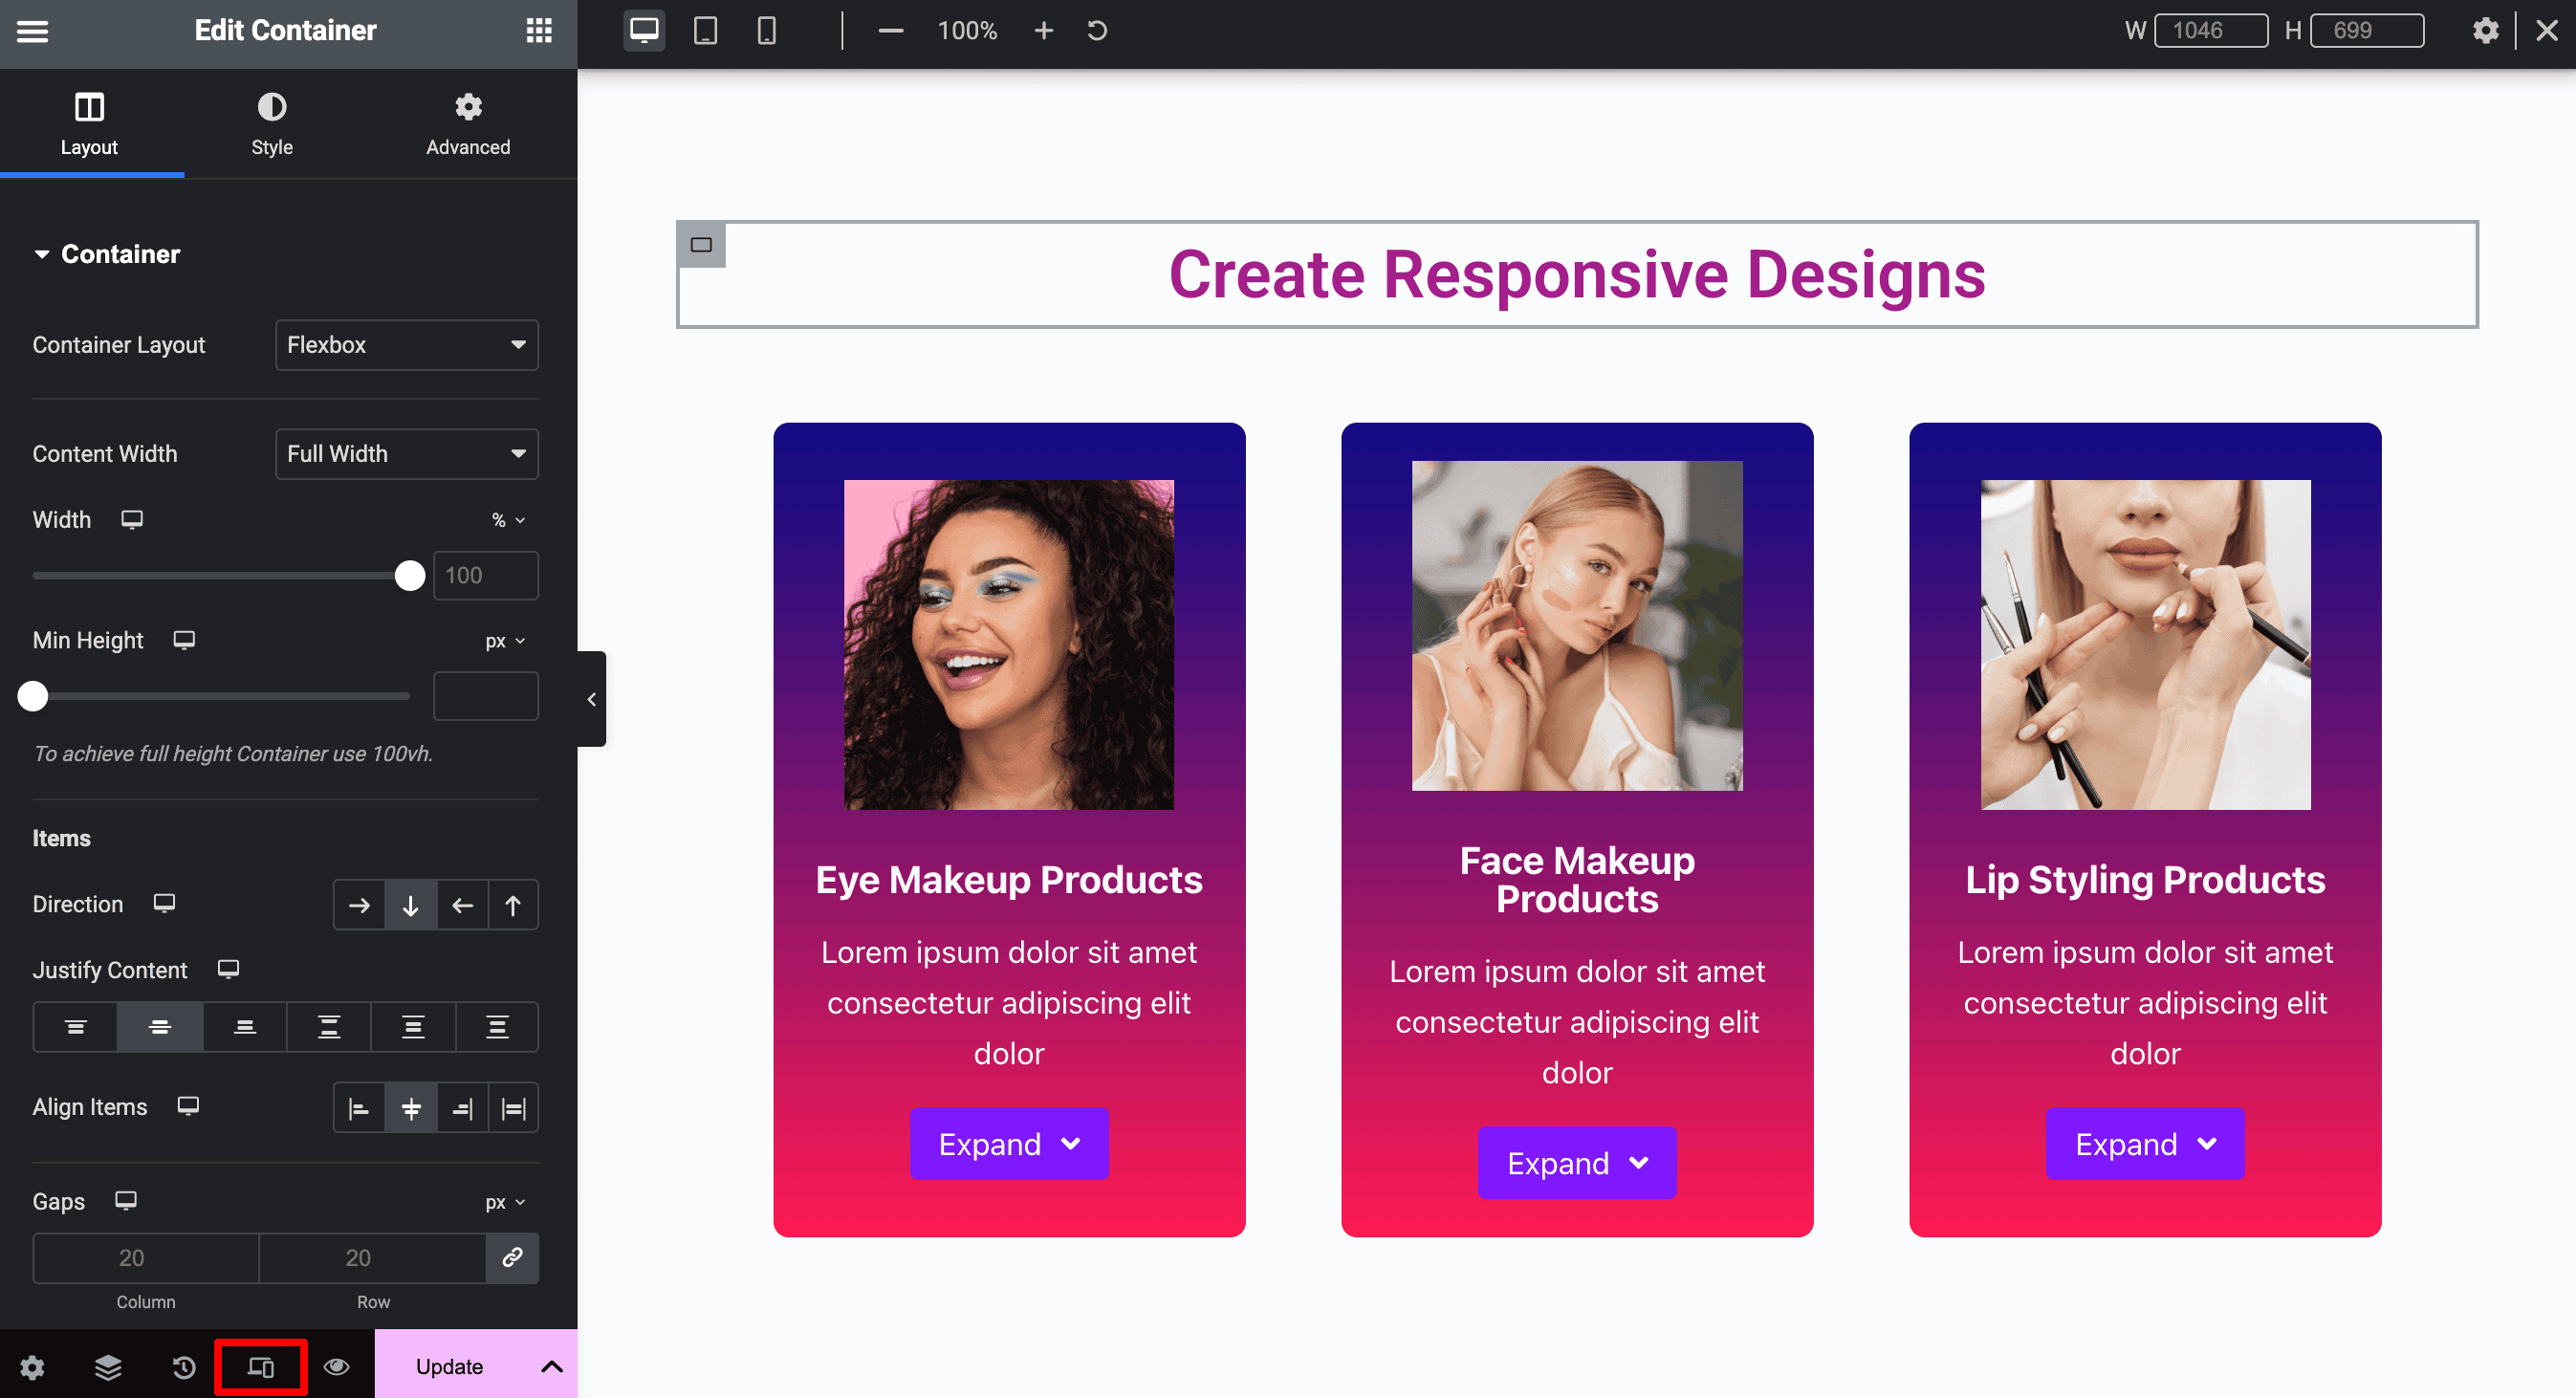2576x1398 pixels.
Task: Zoom out with the minus icon
Action: 890,31
